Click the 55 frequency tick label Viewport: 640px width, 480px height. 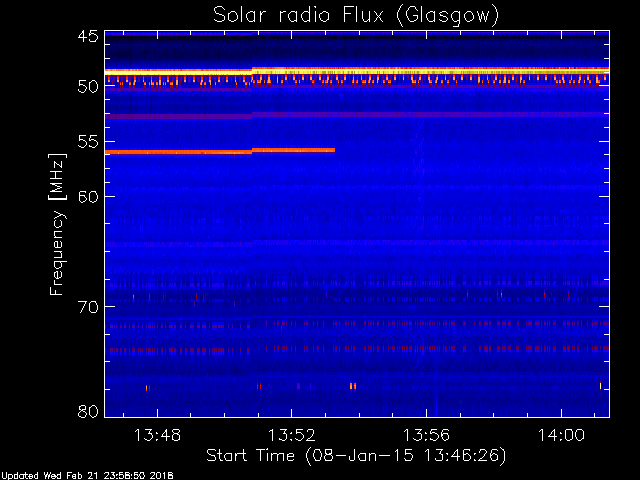88,142
